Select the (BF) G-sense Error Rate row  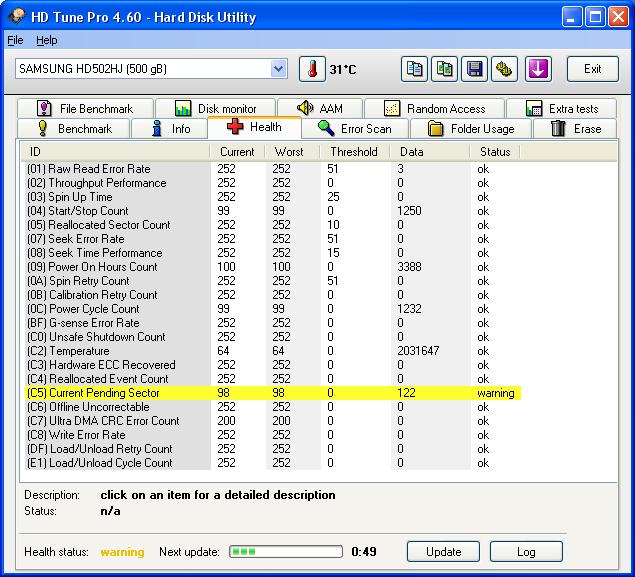click(x=274, y=323)
